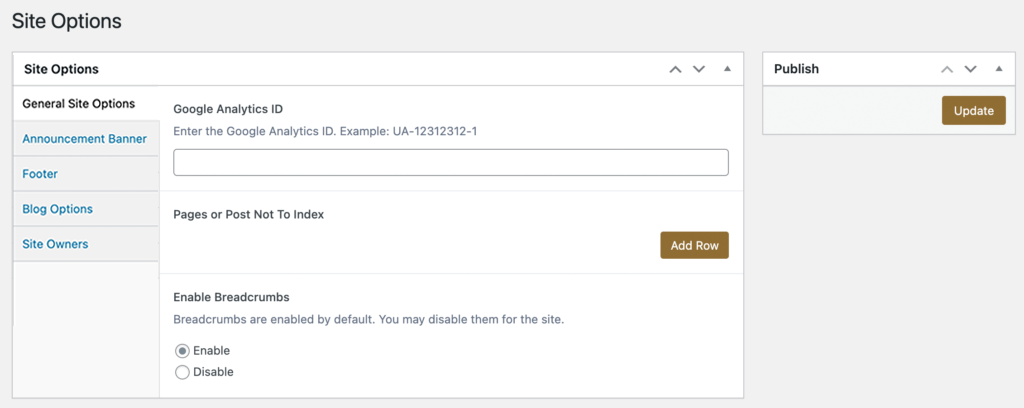Click the Add Row button
The width and height of the screenshot is (1024, 408).
coord(694,245)
